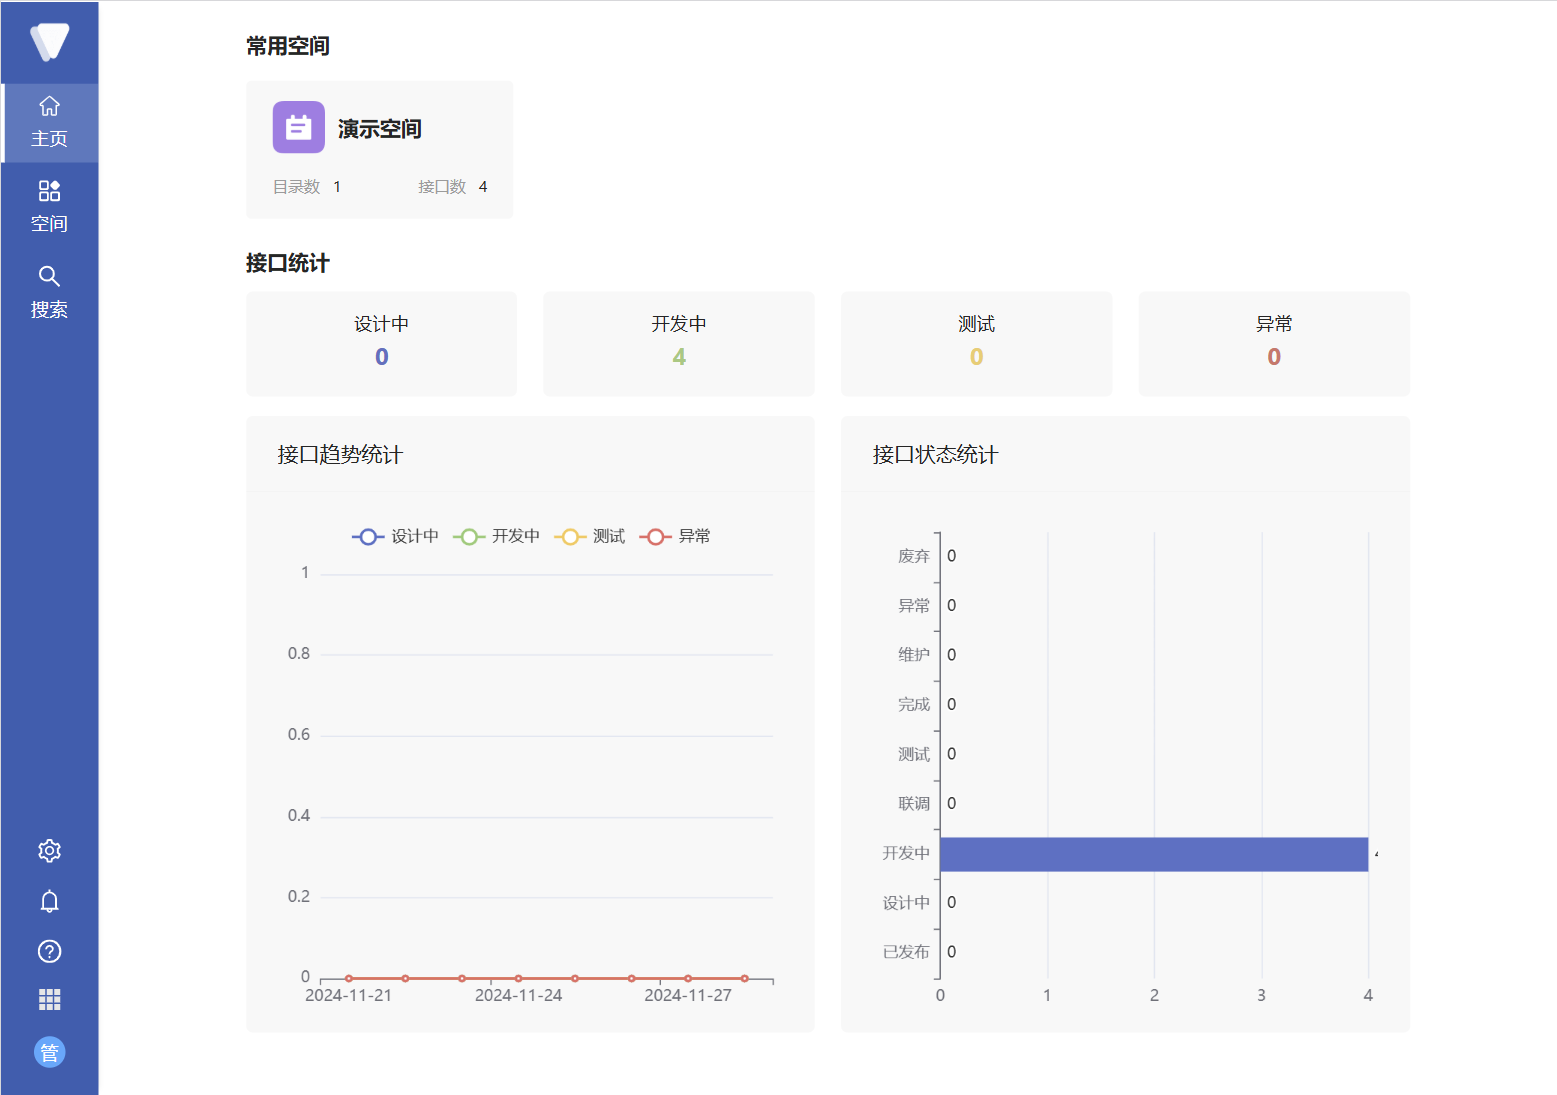This screenshot has width=1557, height=1095.
Task: Click the 管 user avatar
Action: [49, 1052]
